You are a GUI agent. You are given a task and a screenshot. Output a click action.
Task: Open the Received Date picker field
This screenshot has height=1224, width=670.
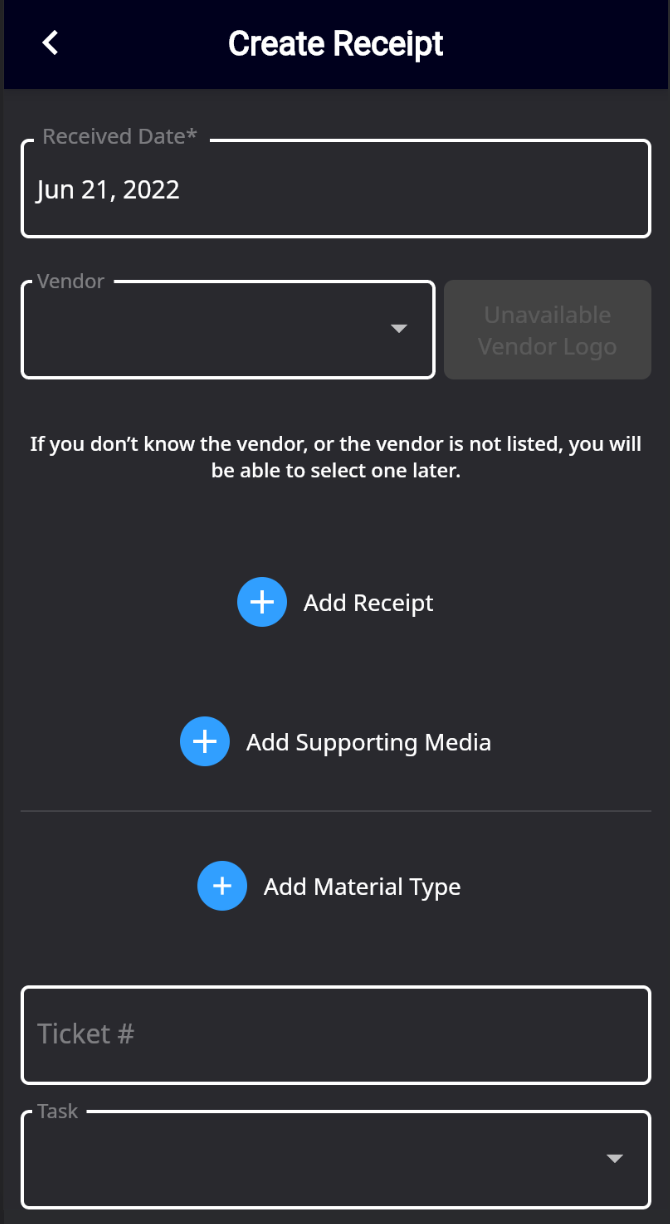point(336,189)
